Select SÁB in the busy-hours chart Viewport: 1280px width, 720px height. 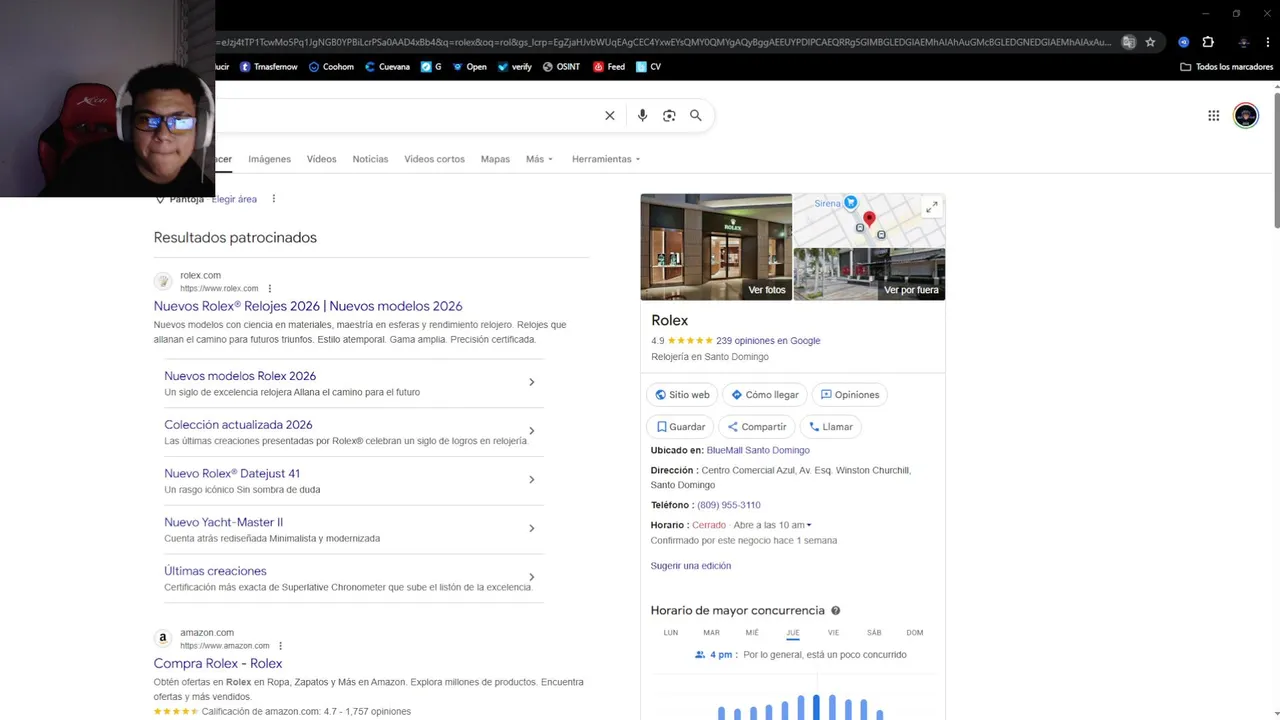tap(874, 633)
